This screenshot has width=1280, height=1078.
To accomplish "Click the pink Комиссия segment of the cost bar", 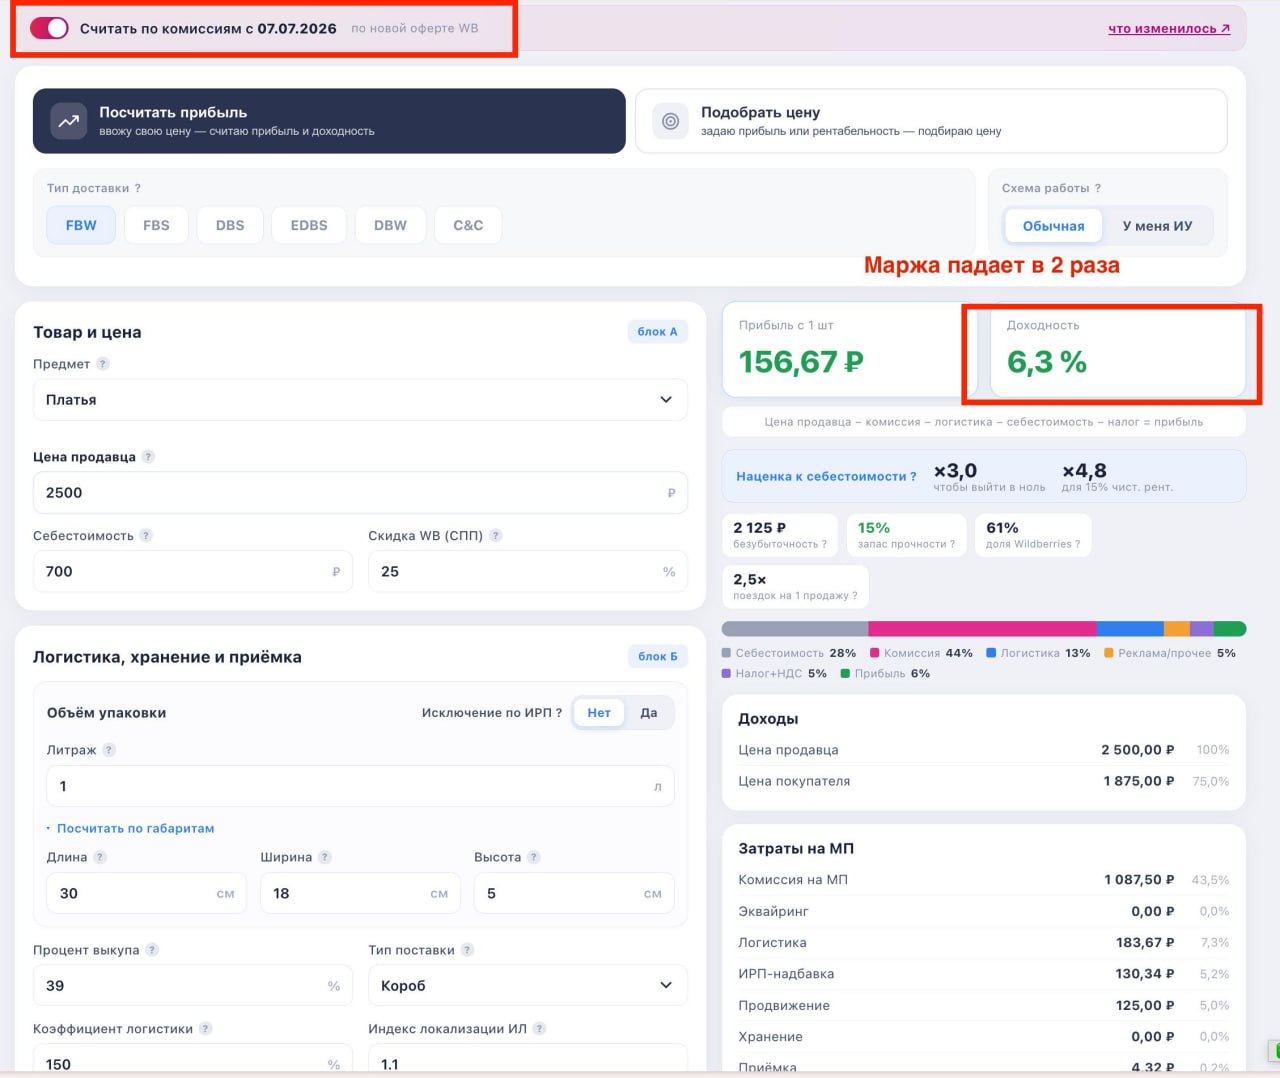I will coord(982,629).
